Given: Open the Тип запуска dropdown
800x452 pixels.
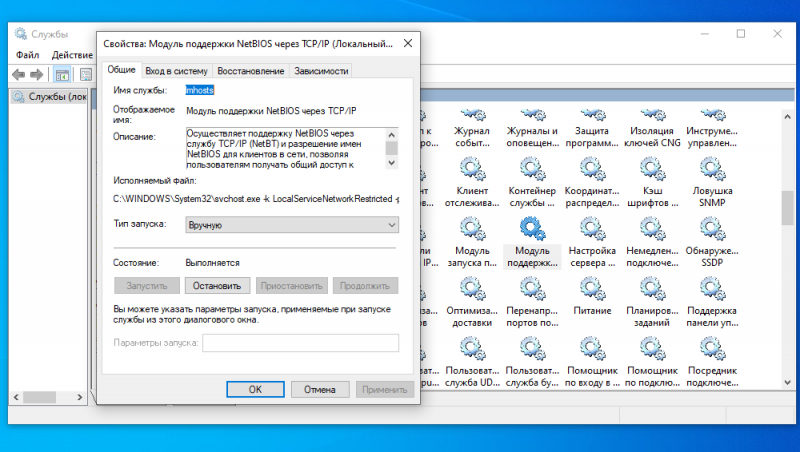Looking at the screenshot, I should pyautogui.click(x=292, y=225).
